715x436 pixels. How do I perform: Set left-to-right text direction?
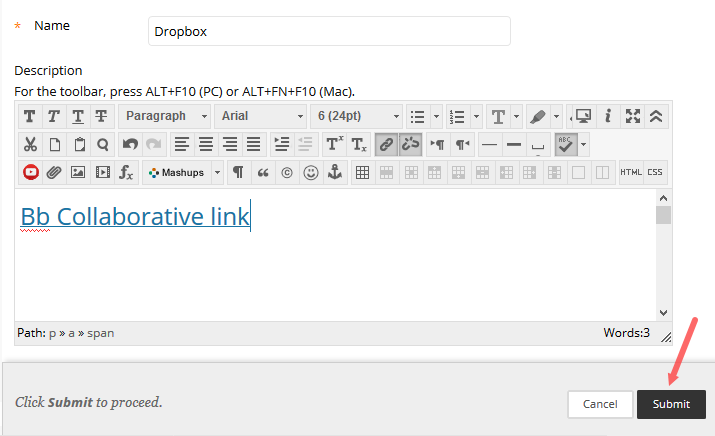point(438,145)
